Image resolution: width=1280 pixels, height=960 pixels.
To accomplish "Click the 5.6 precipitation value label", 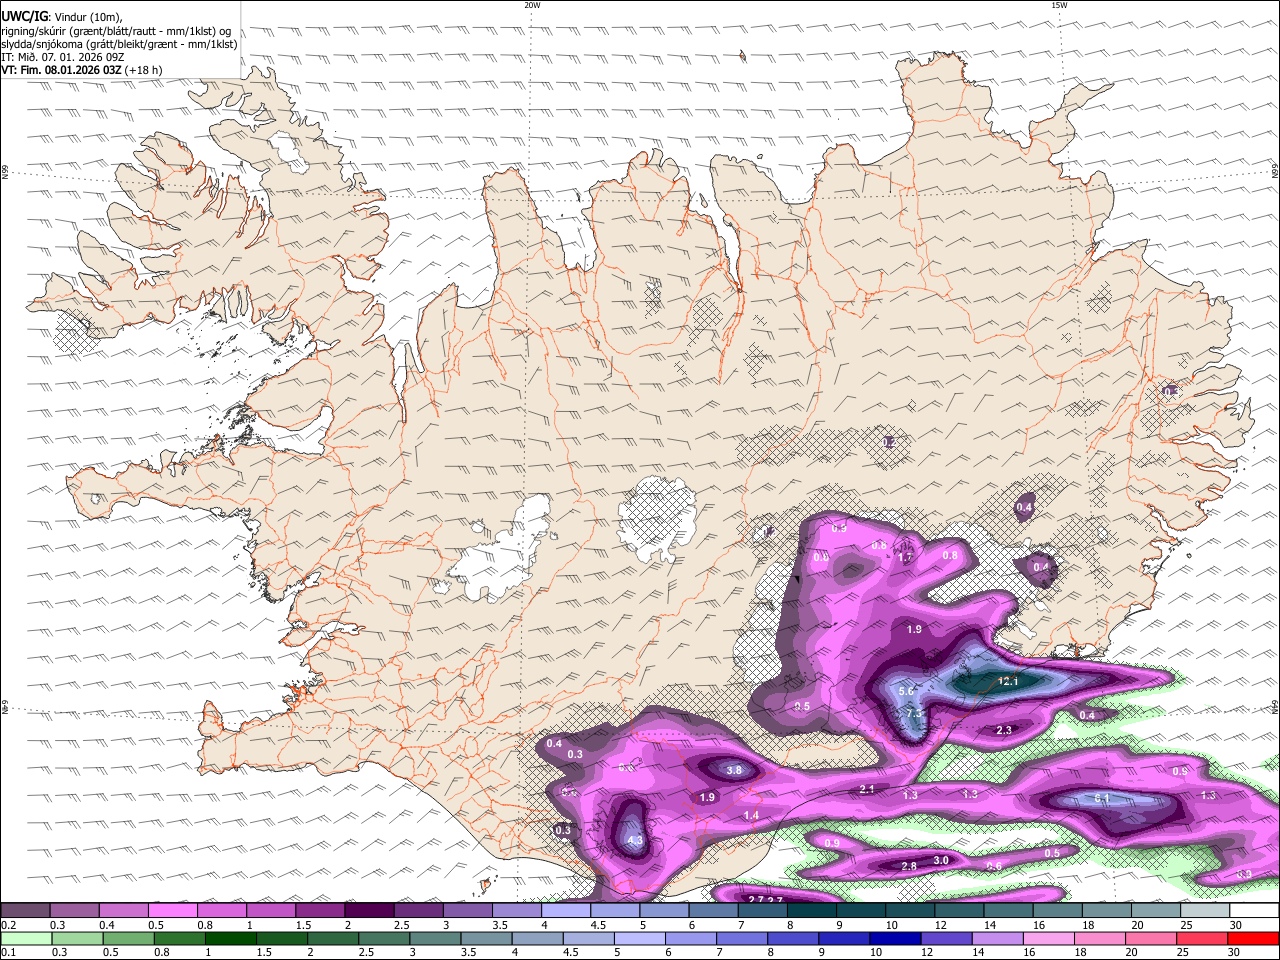I will [x=907, y=691].
